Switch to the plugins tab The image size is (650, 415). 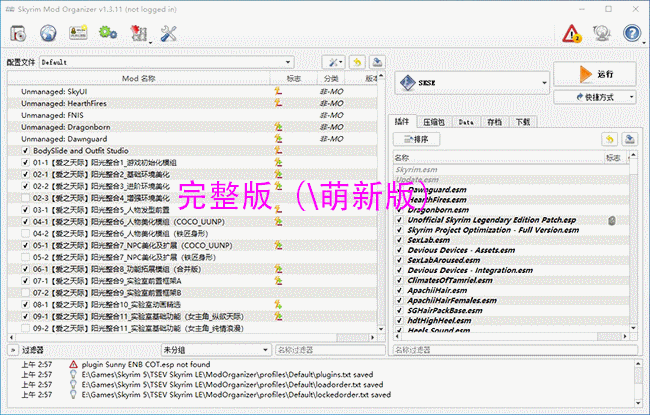click(x=402, y=121)
